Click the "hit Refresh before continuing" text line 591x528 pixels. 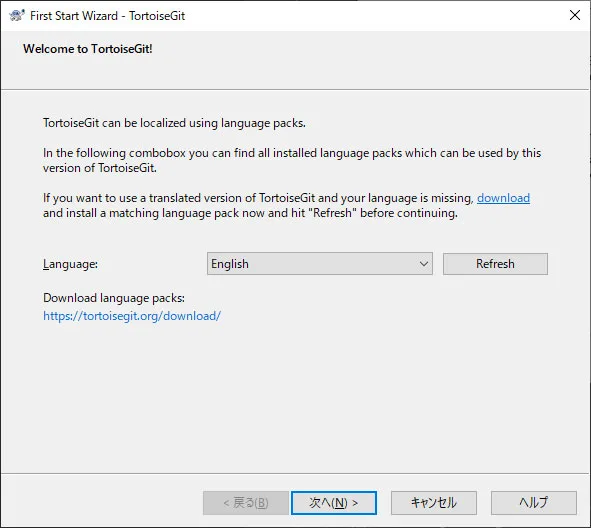250,213
